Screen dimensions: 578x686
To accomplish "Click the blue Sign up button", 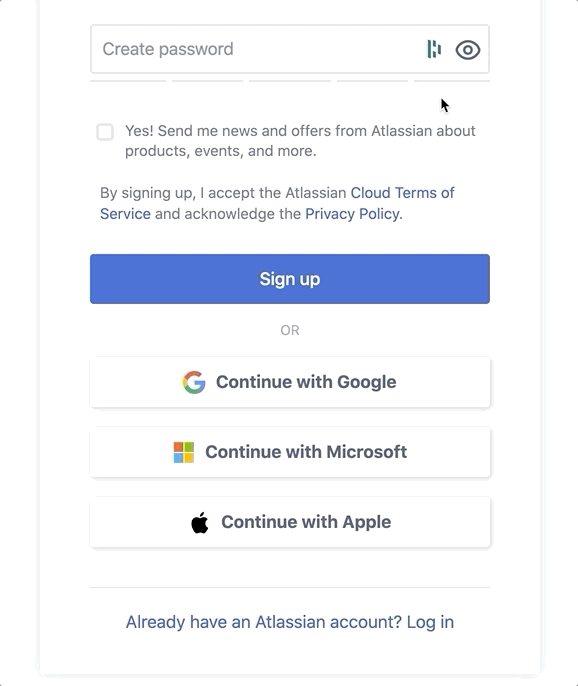I will click(x=290, y=279).
